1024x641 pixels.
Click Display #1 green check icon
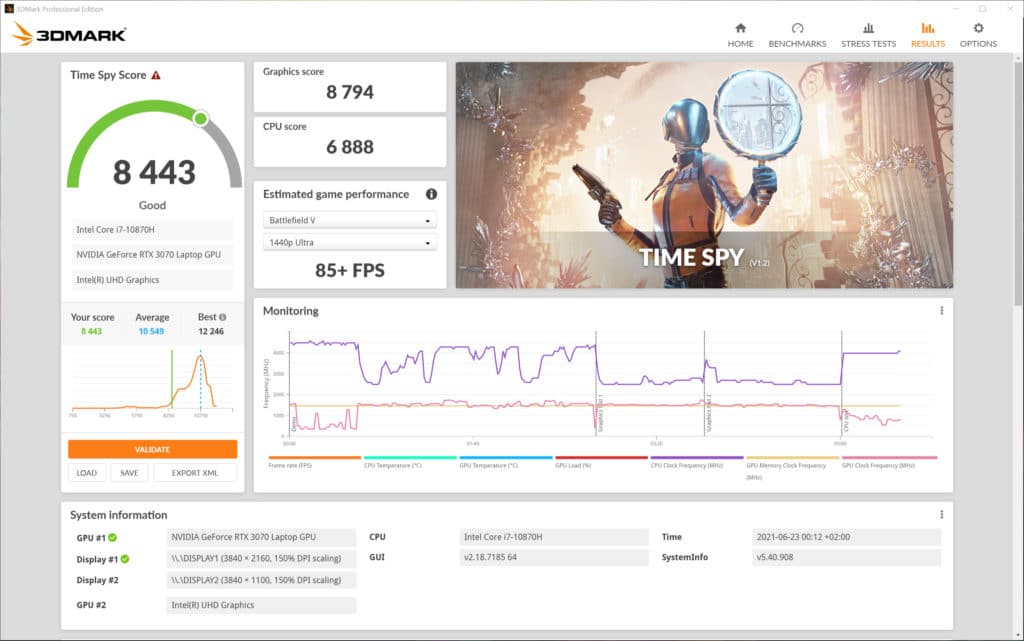tap(125, 559)
